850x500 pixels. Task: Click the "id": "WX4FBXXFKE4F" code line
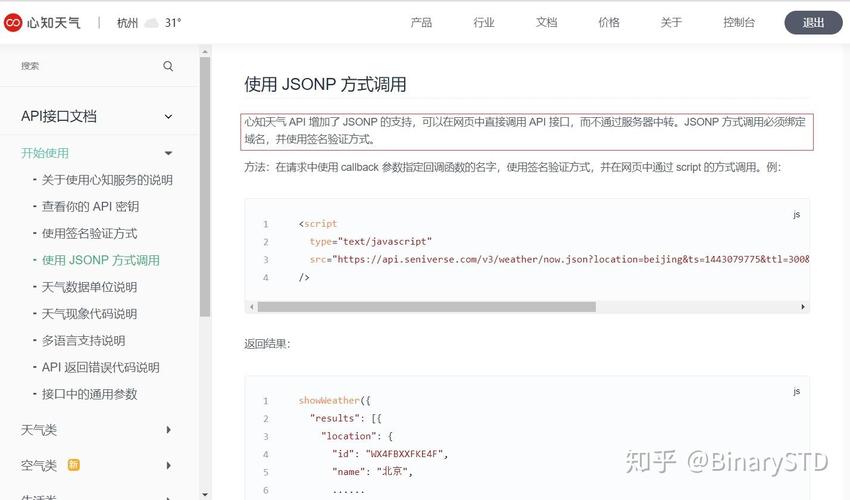pyautogui.click(x=390, y=454)
